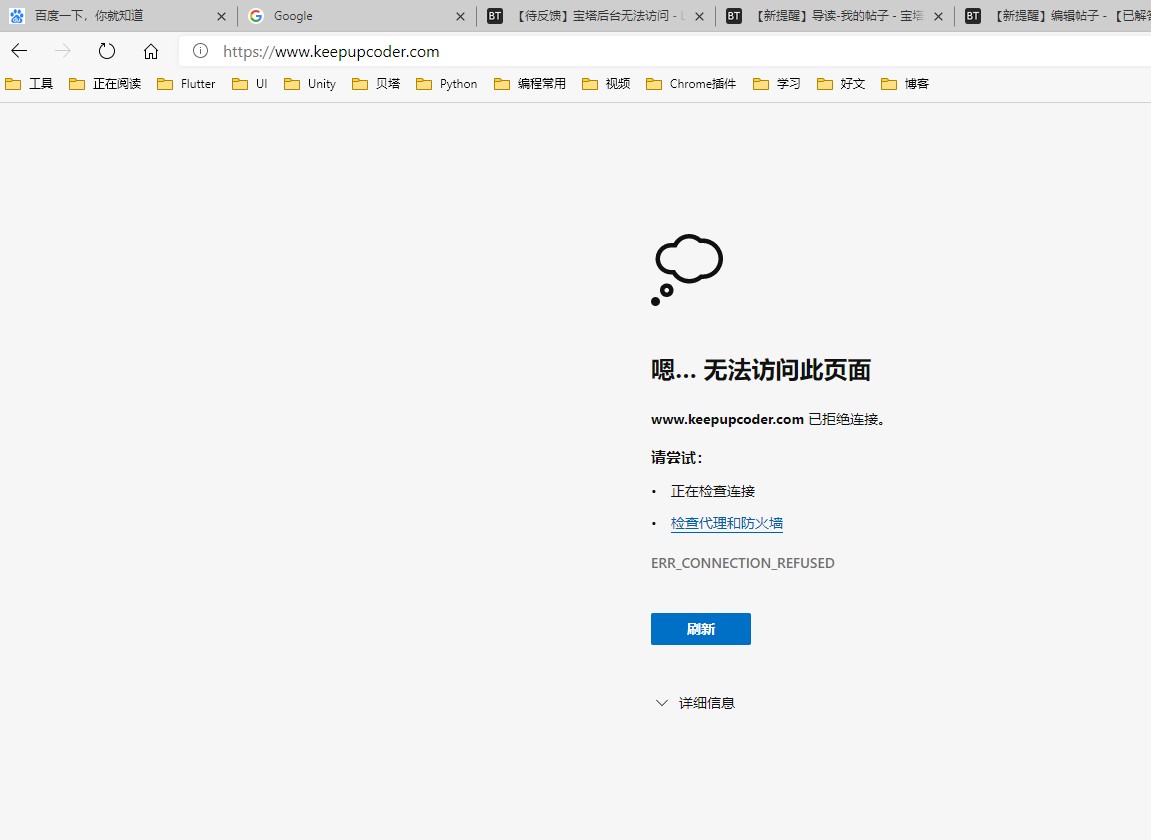Expand the 详细信息 section

pos(695,703)
